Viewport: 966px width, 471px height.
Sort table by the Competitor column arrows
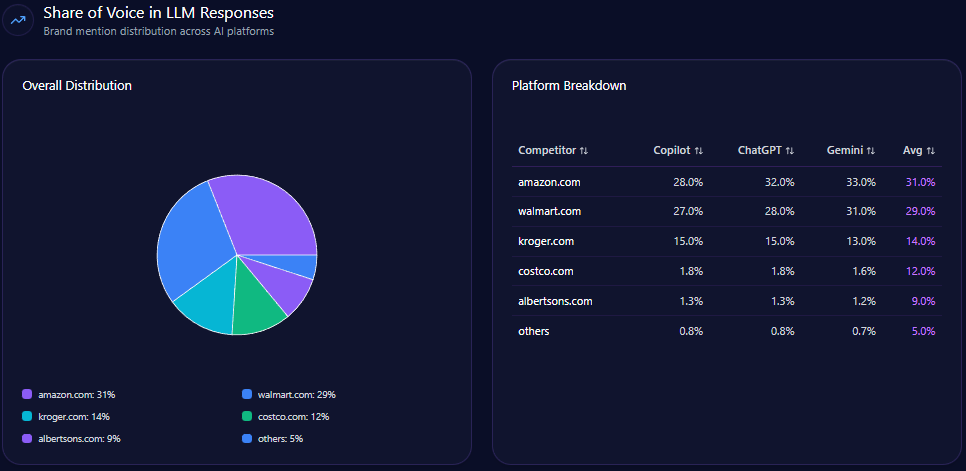click(584, 151)
